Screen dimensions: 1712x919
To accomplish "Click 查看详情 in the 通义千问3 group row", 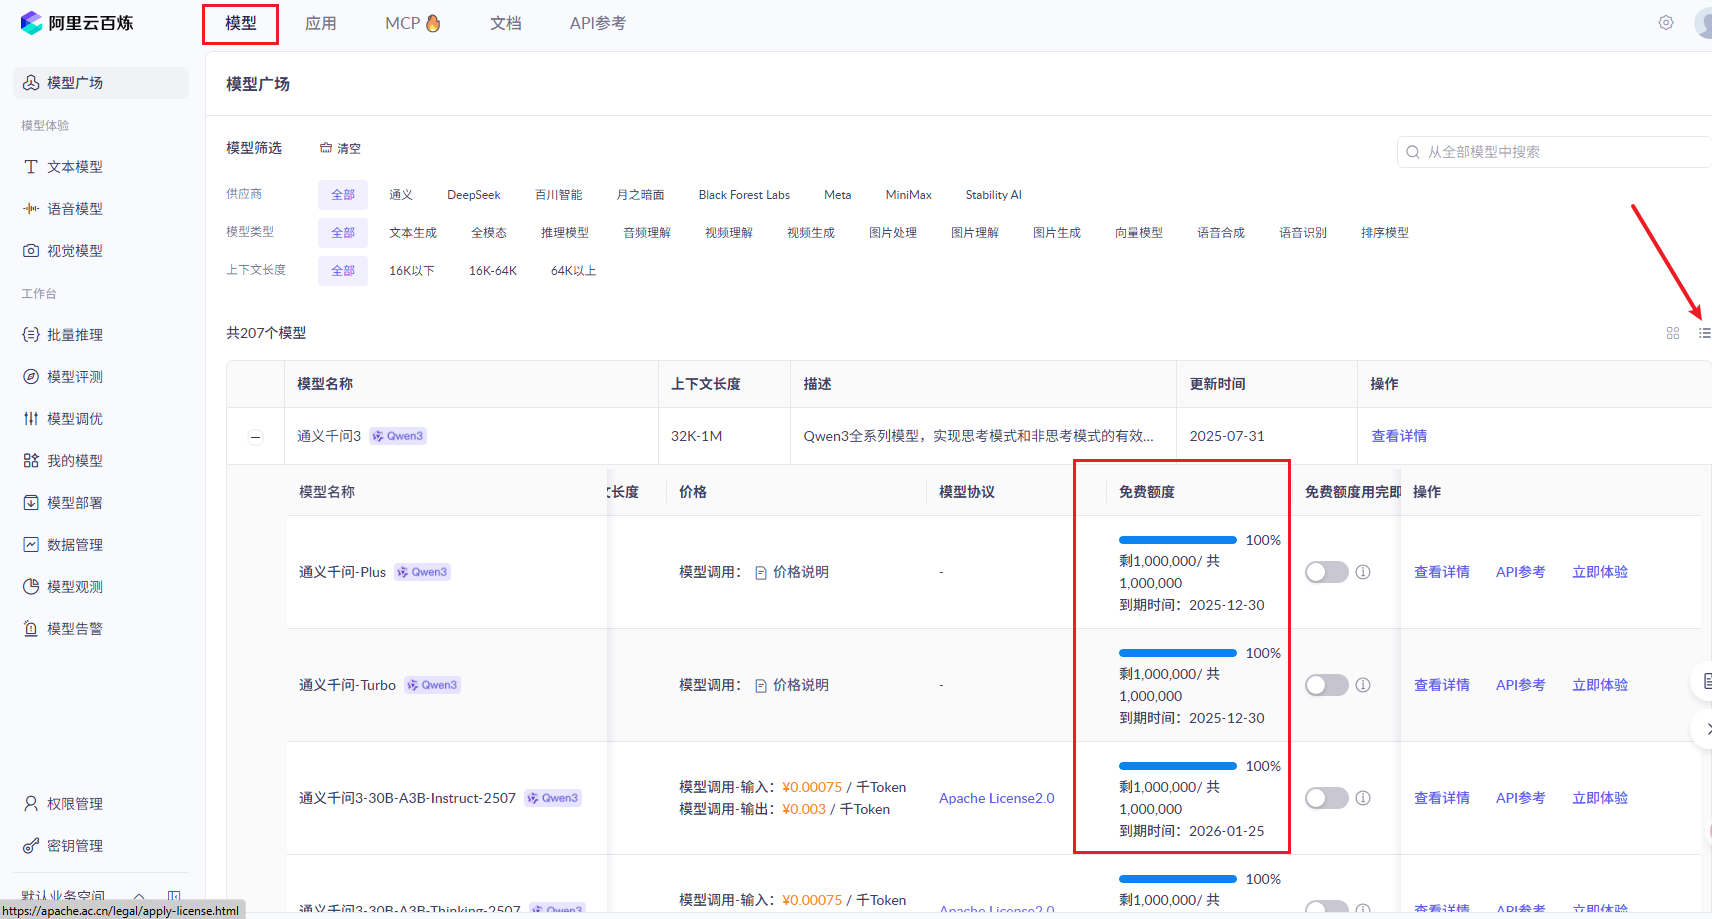I will tap(1399, 436).
